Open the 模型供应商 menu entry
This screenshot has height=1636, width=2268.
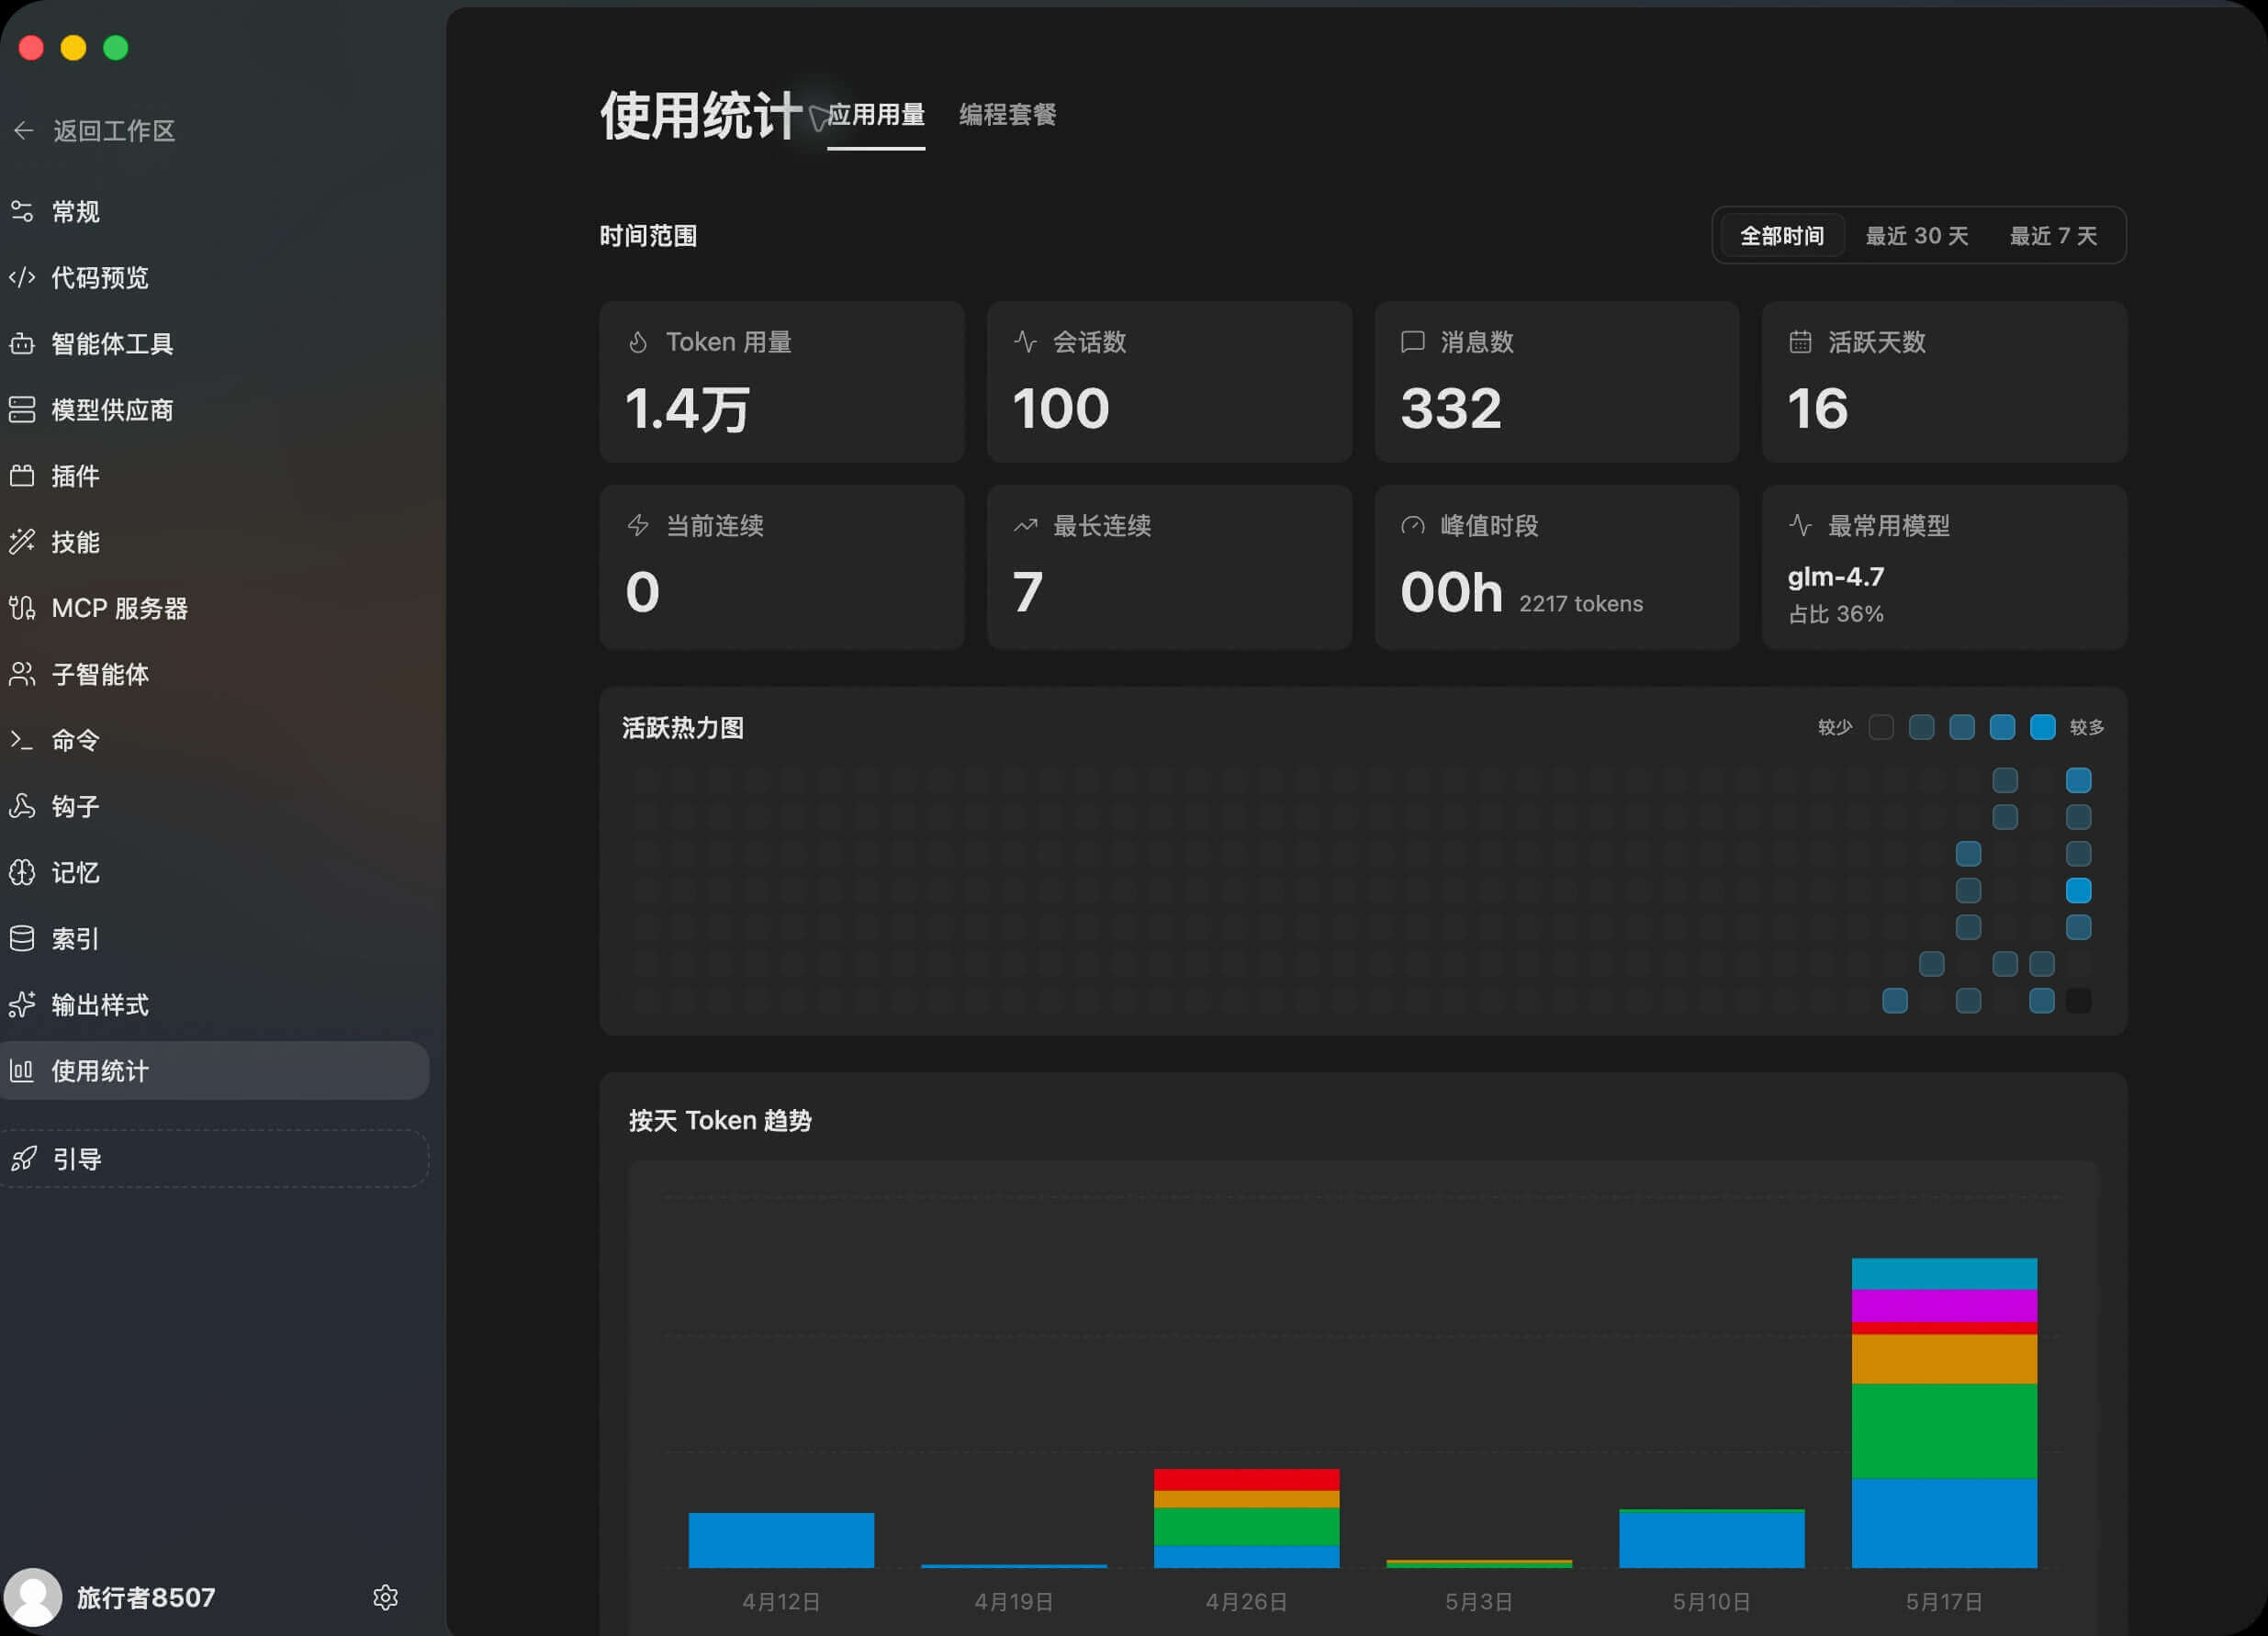click(215, 410)
